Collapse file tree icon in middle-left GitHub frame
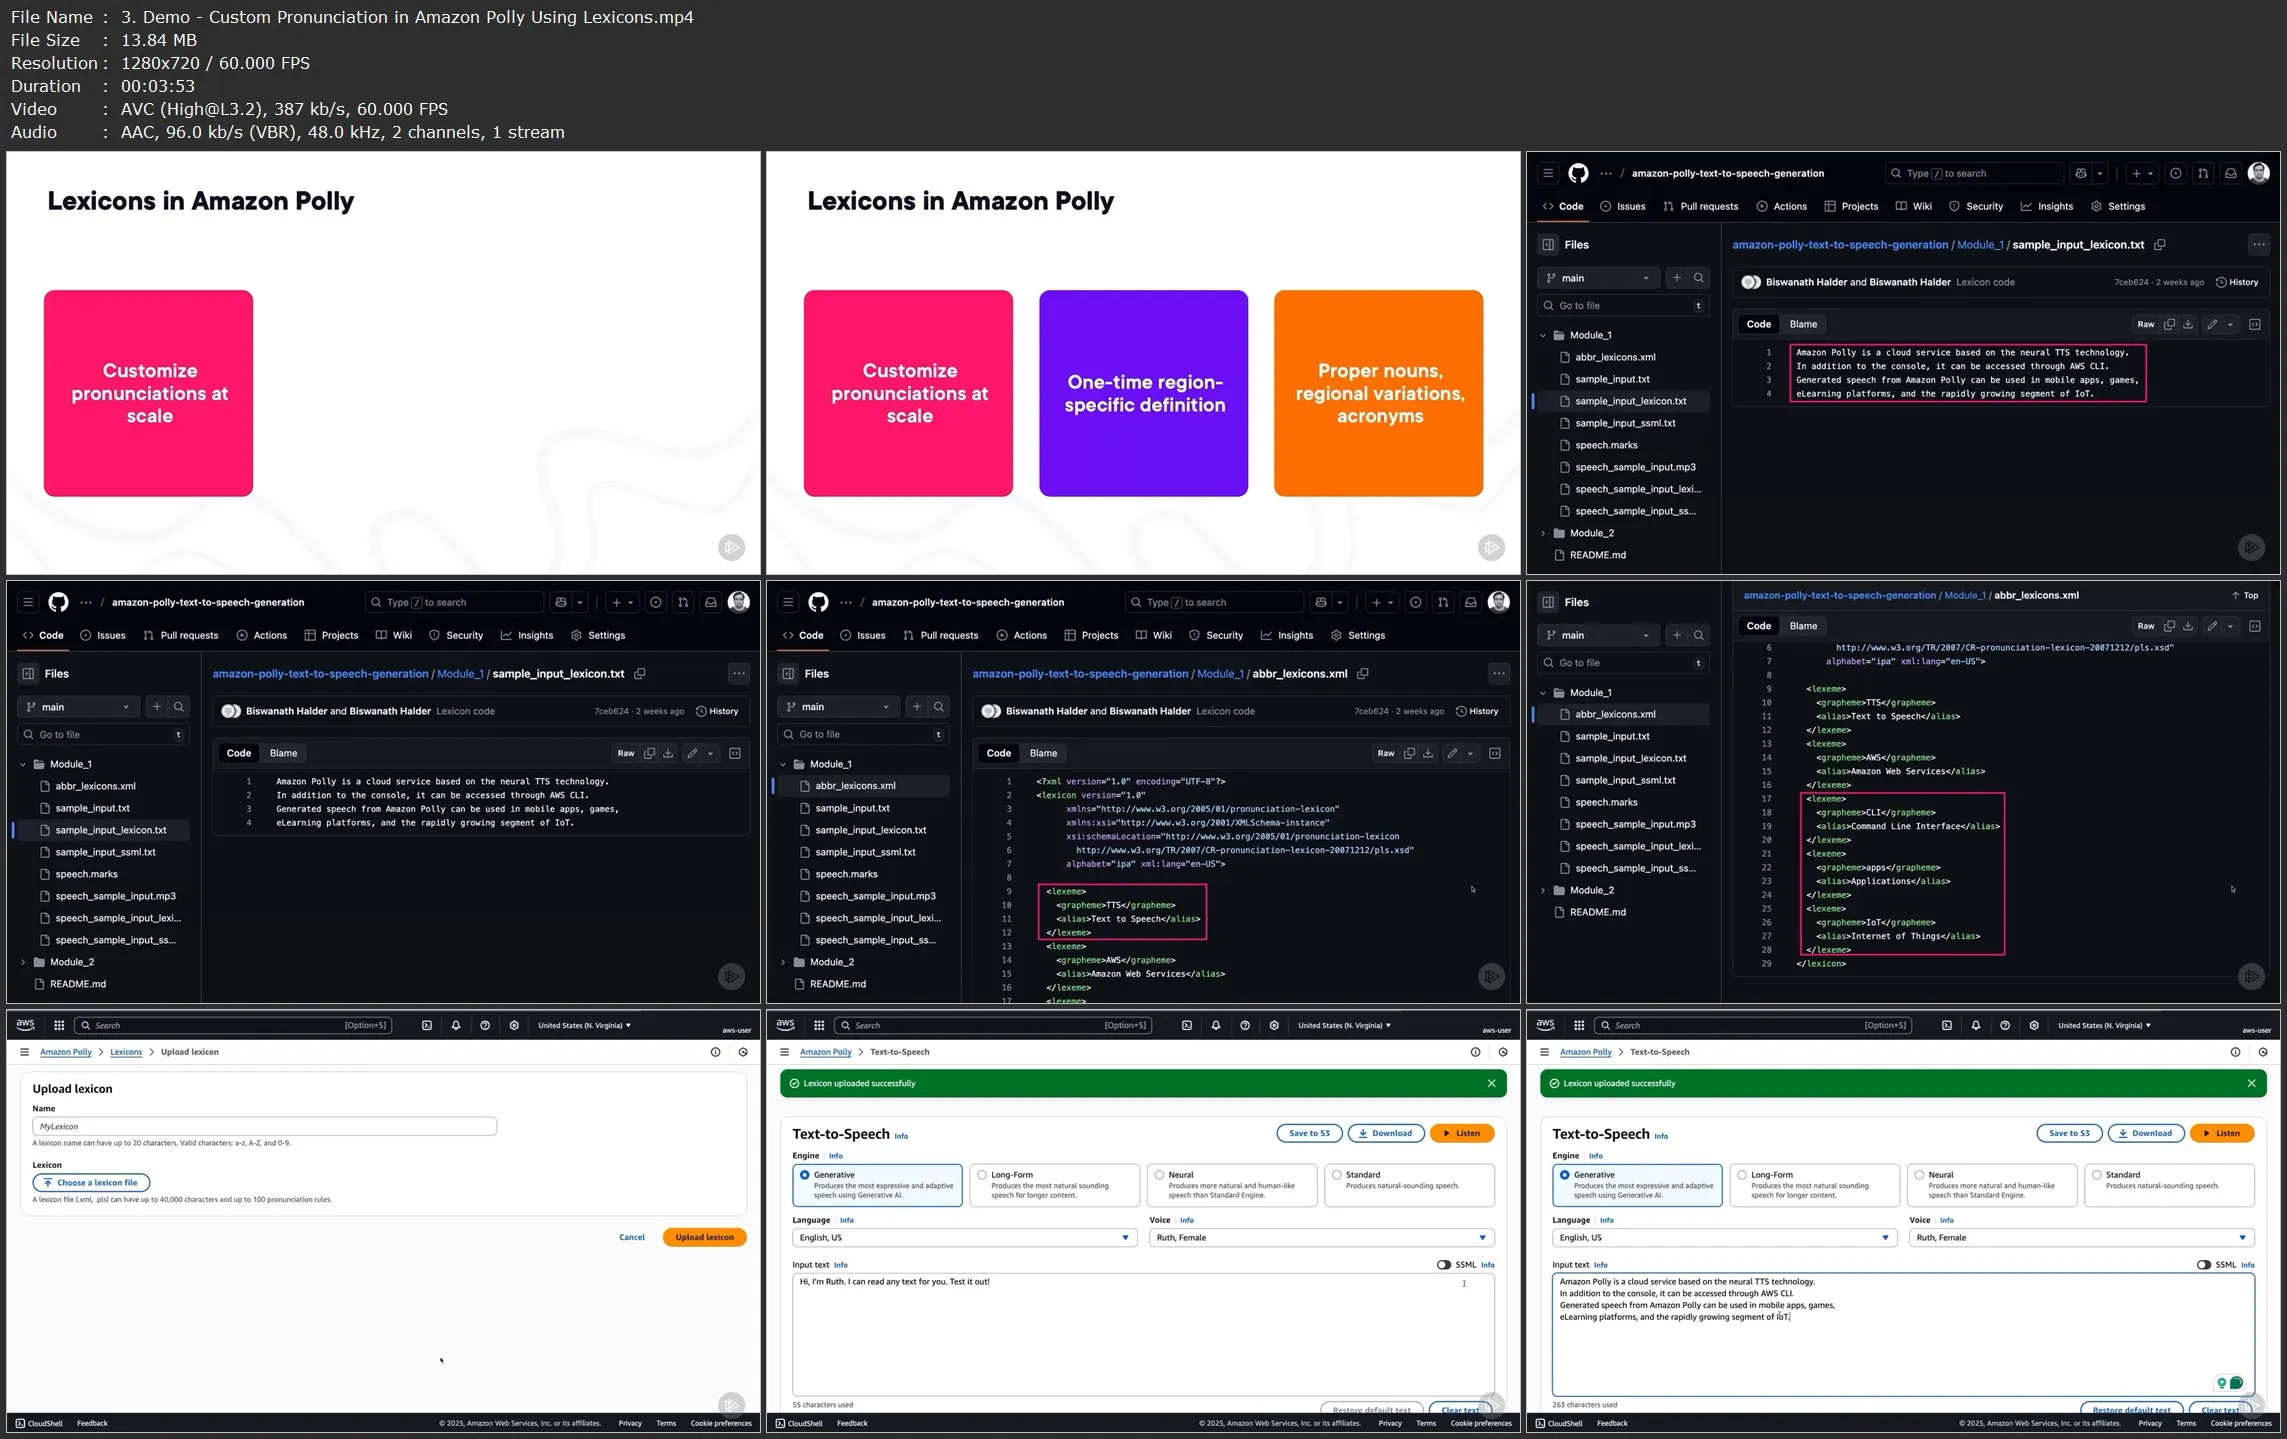This screenshot has height=1439, width=2287. 28,674
